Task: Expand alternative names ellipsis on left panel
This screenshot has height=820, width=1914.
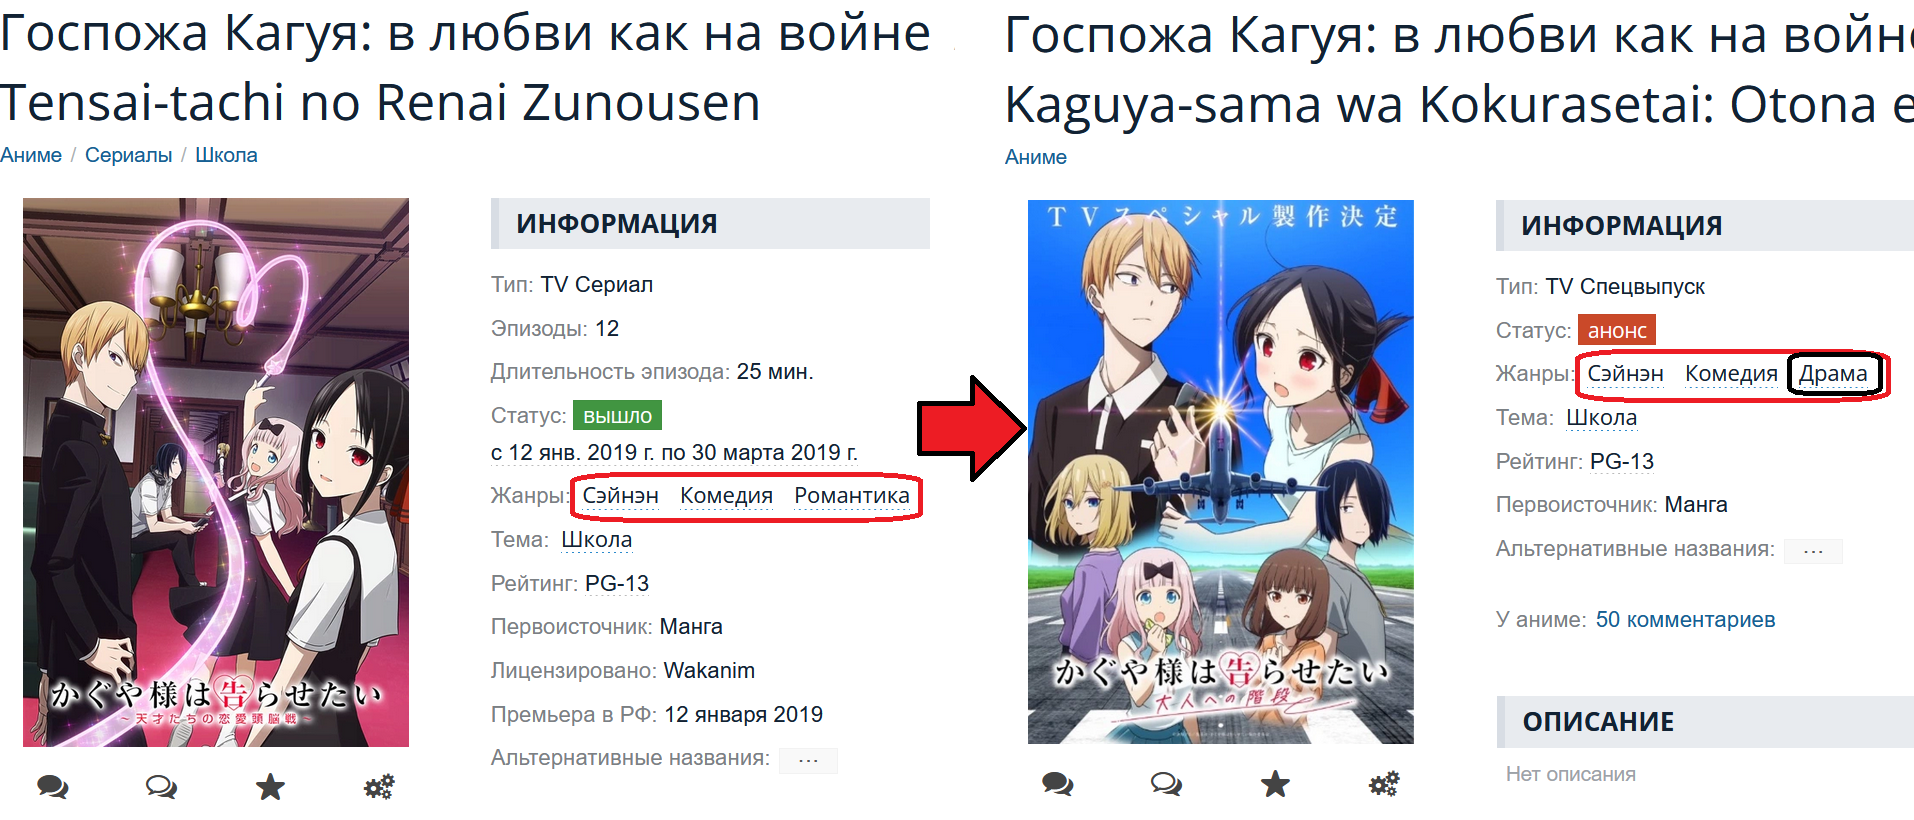Action: [808, 760]
